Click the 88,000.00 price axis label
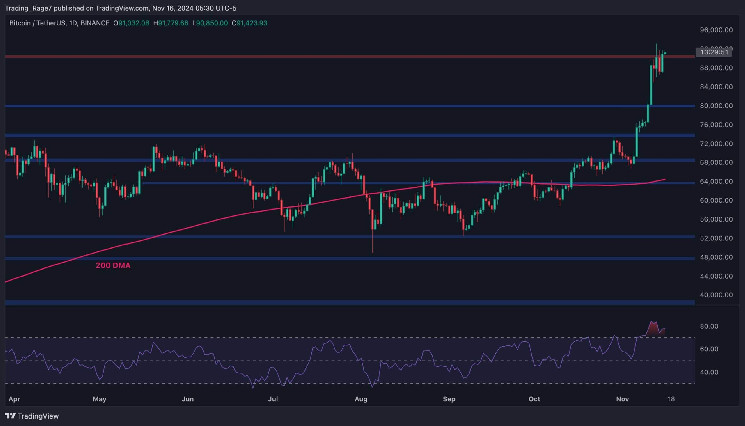The height and width of the screenshot is (426, 745). 712,67
